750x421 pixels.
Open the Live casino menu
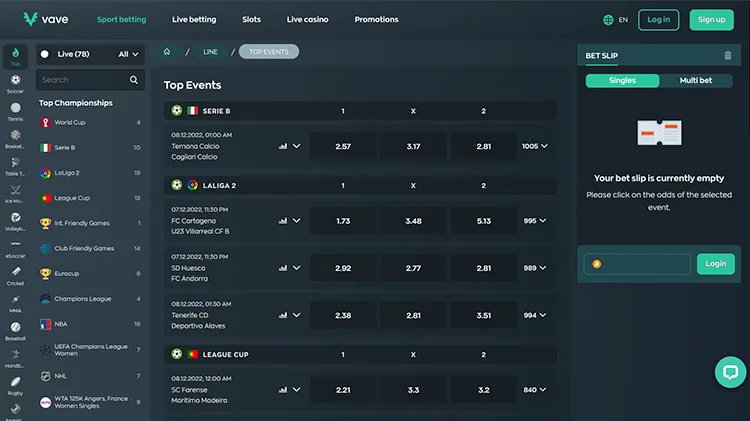tap(307, 19)
